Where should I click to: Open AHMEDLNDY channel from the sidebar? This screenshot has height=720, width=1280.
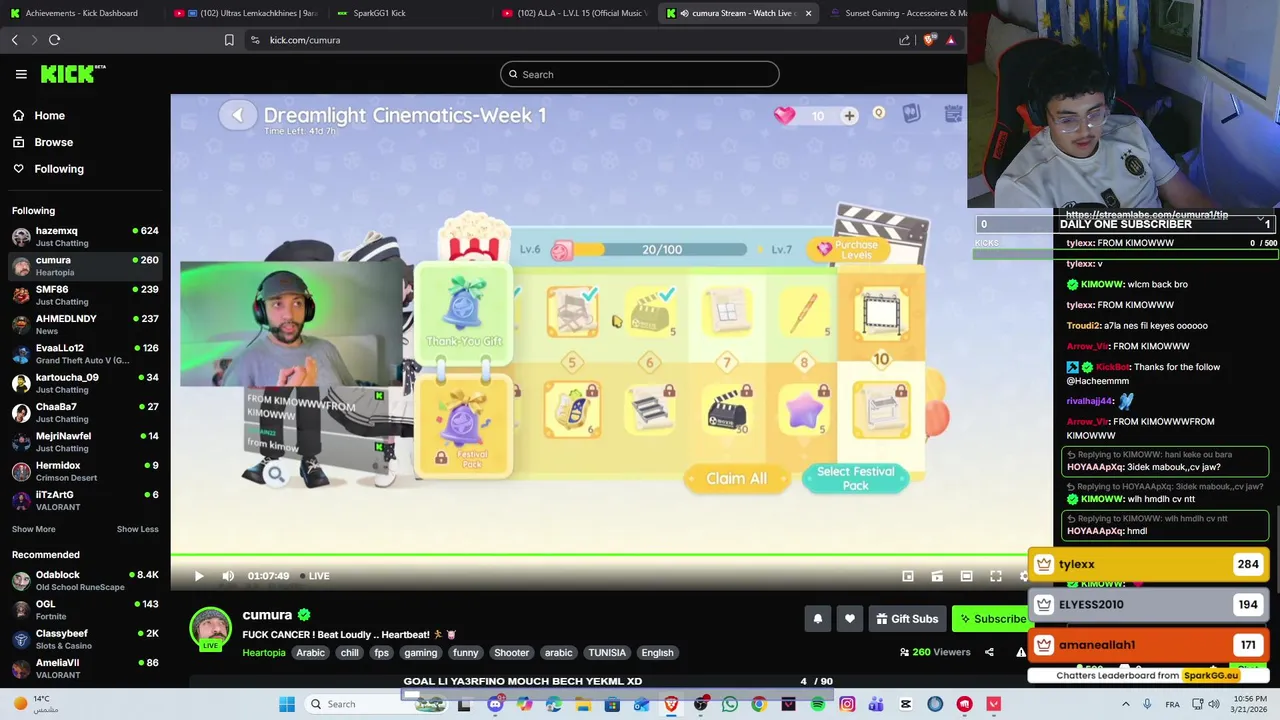pos(85,324)
